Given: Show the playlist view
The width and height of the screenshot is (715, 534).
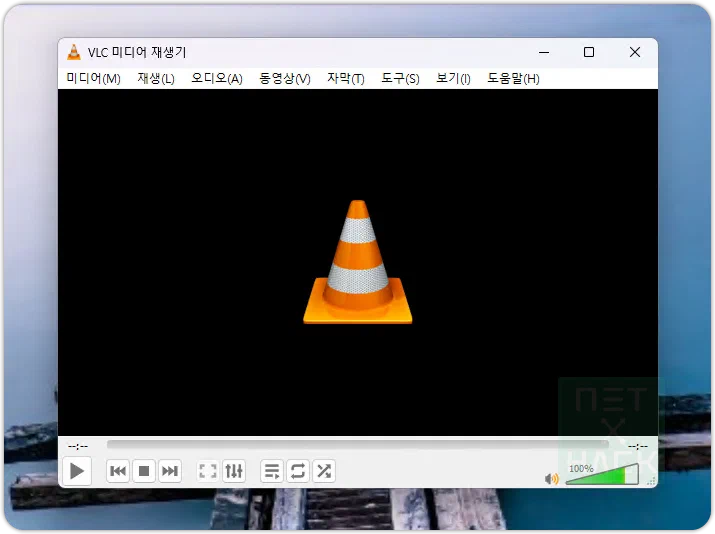Looking at the screenshot, I should point(272,471).
